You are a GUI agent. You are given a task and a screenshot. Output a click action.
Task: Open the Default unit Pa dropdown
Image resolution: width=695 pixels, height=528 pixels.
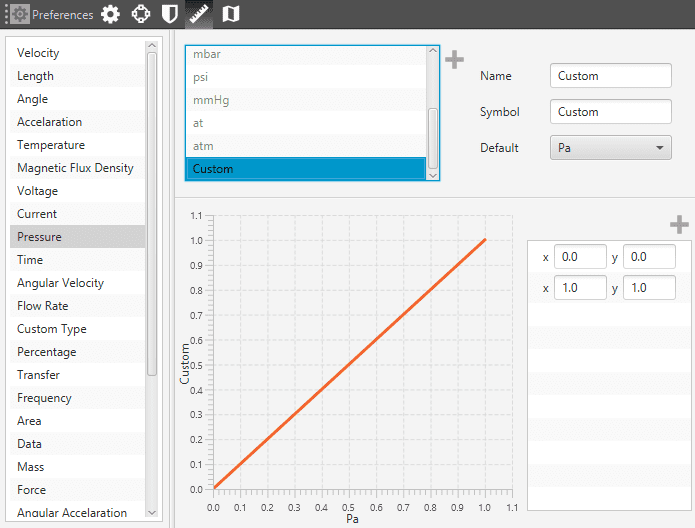tap(610, 148)
